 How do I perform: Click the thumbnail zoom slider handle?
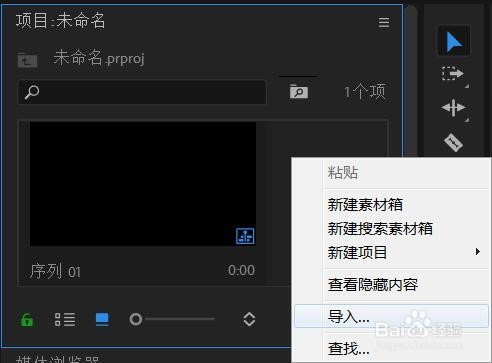(x=136, y=319)
